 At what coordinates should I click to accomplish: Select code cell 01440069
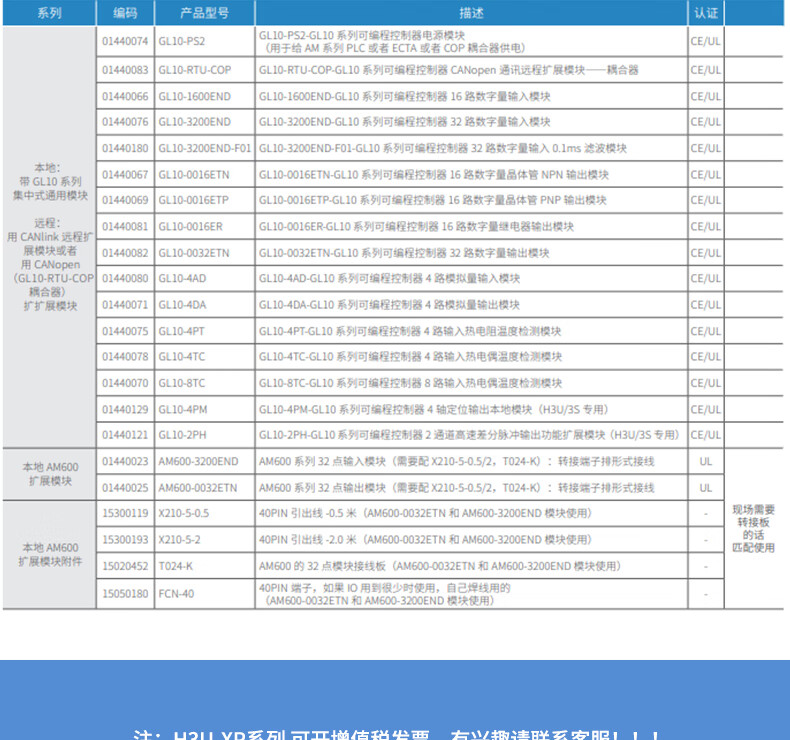coord(125,200)
